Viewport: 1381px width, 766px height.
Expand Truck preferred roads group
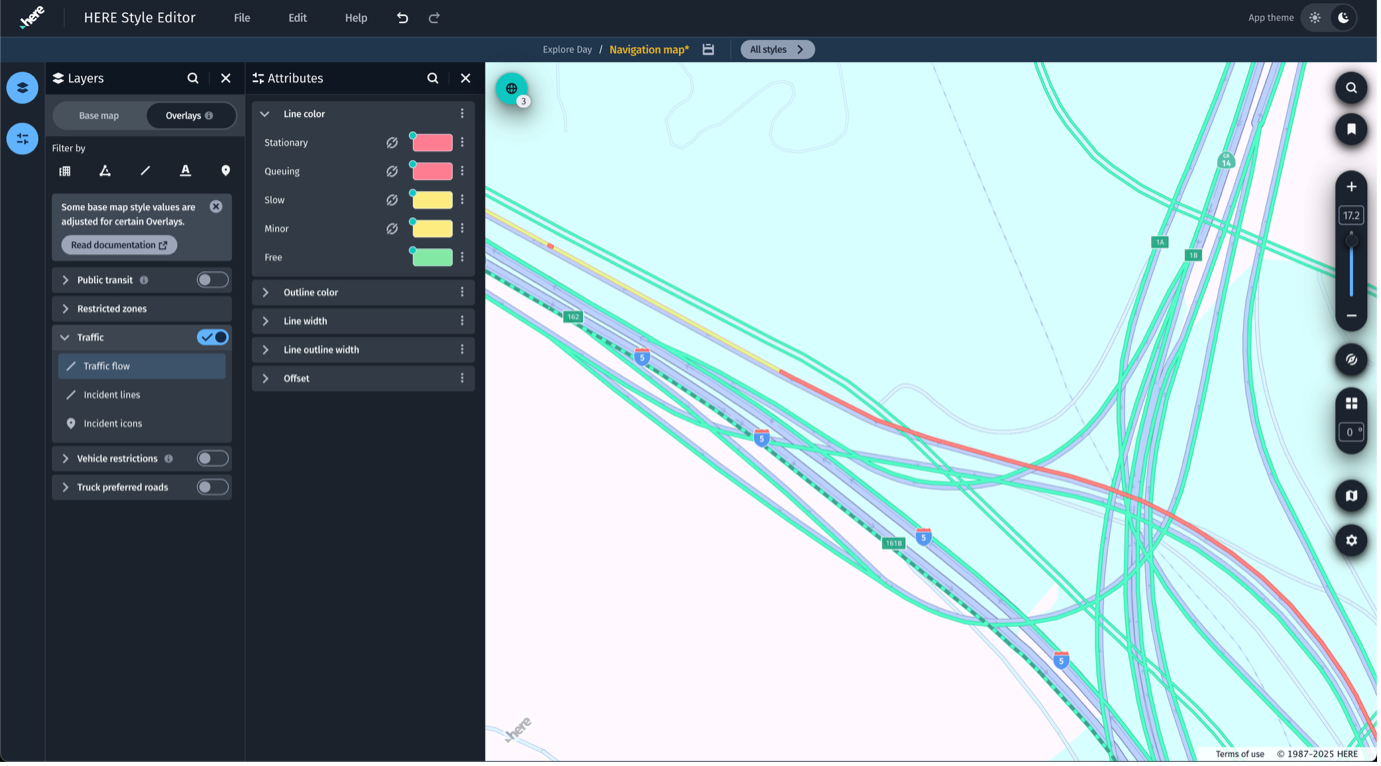pos(66,488)
